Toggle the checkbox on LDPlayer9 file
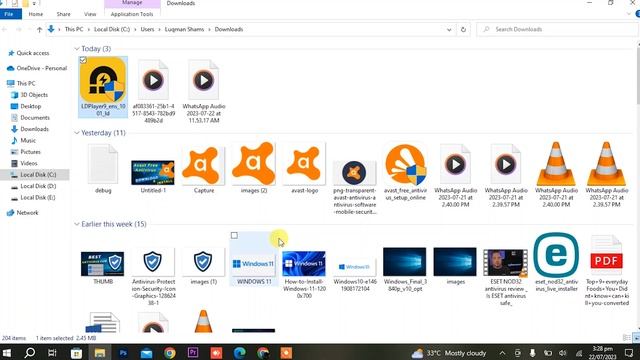This screenshot has height=360, width=640. click(83, 60)
